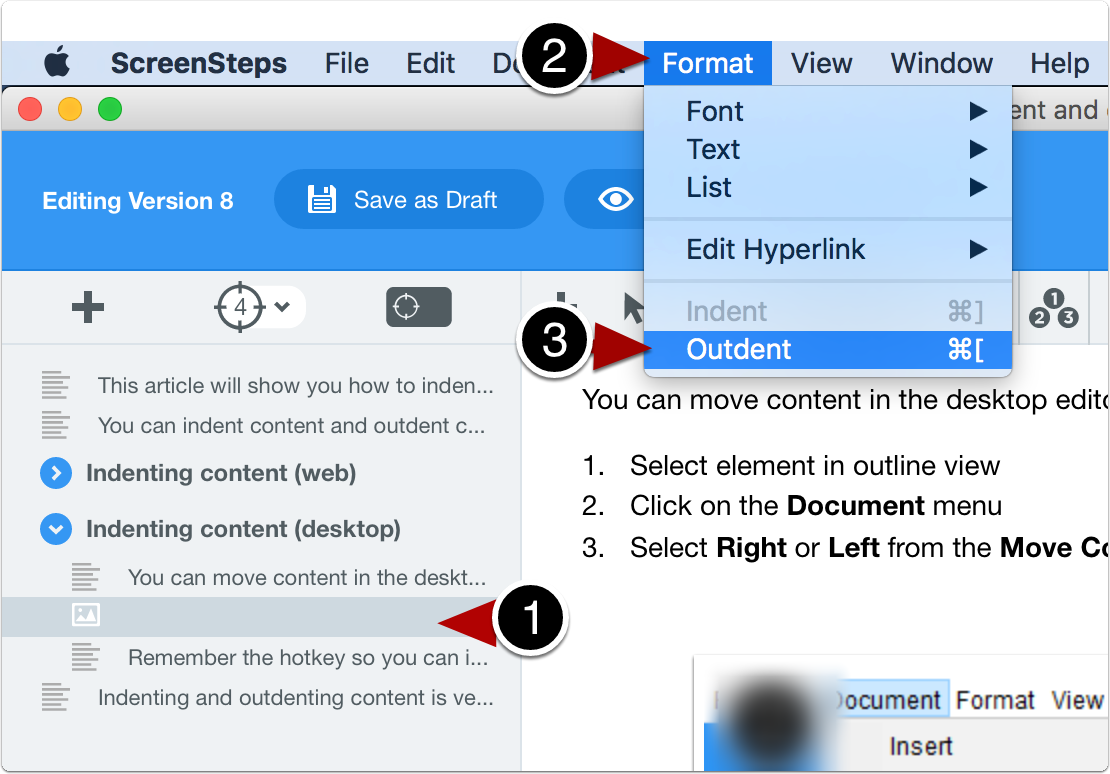
Task: Select the image element in outline
Action: coord(261,616)
